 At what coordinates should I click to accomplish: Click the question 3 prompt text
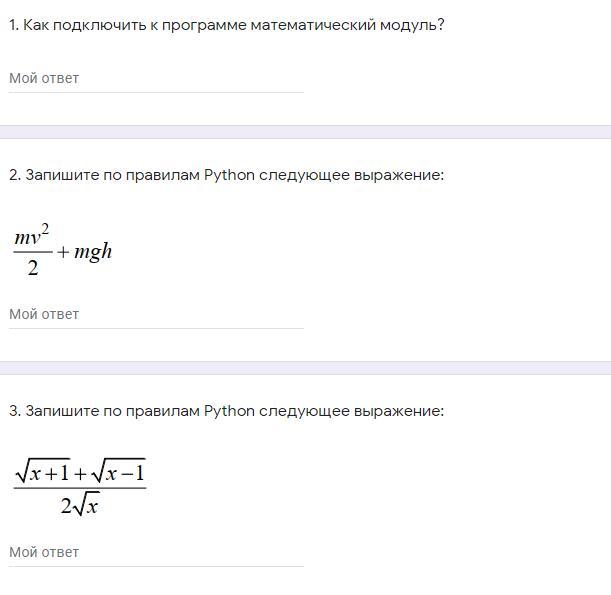click(x=226, y=411)
